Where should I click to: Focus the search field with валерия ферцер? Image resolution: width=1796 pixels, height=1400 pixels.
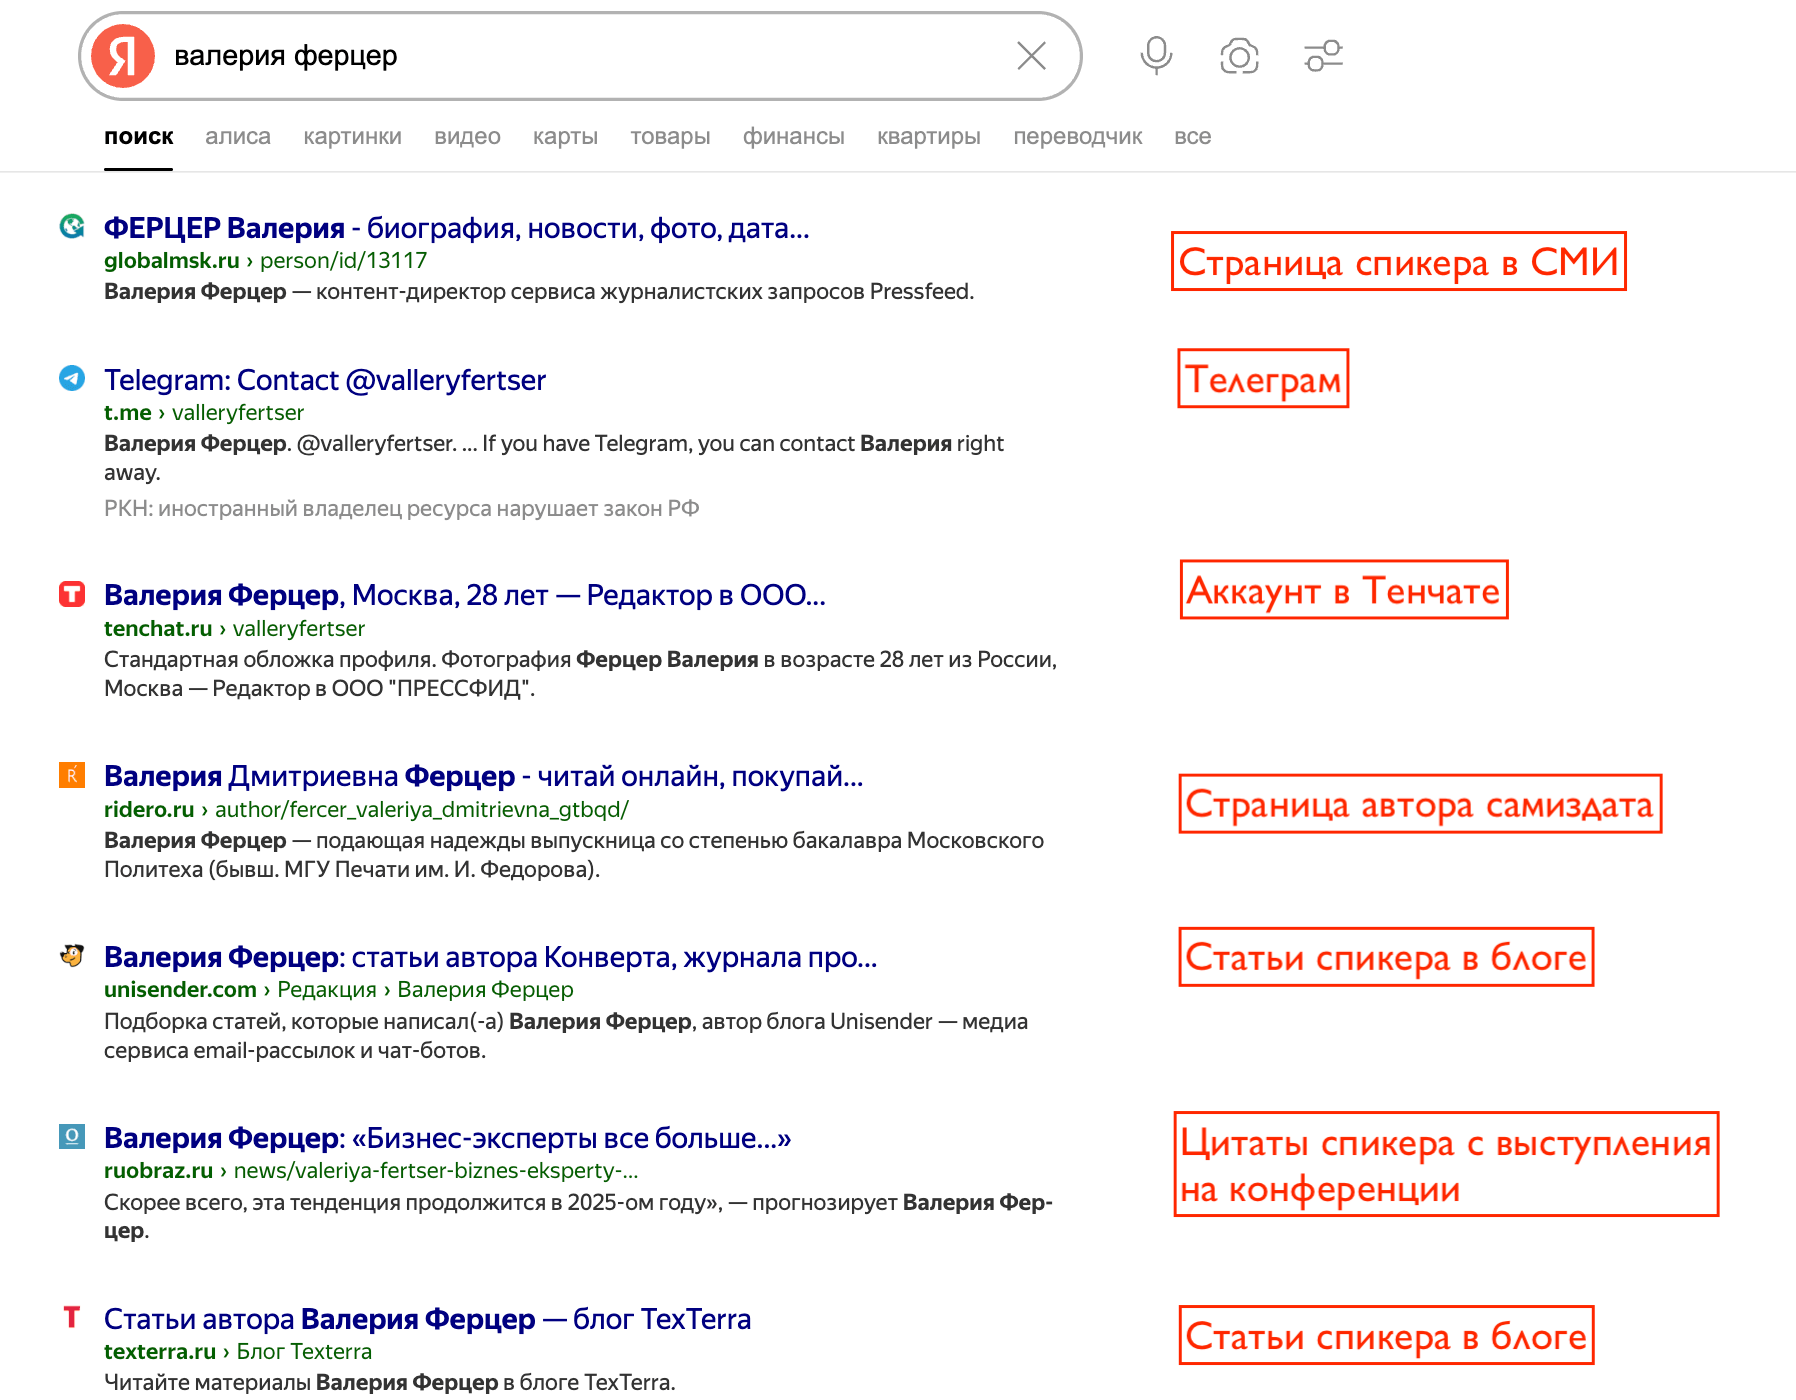(x=580, y=56)
